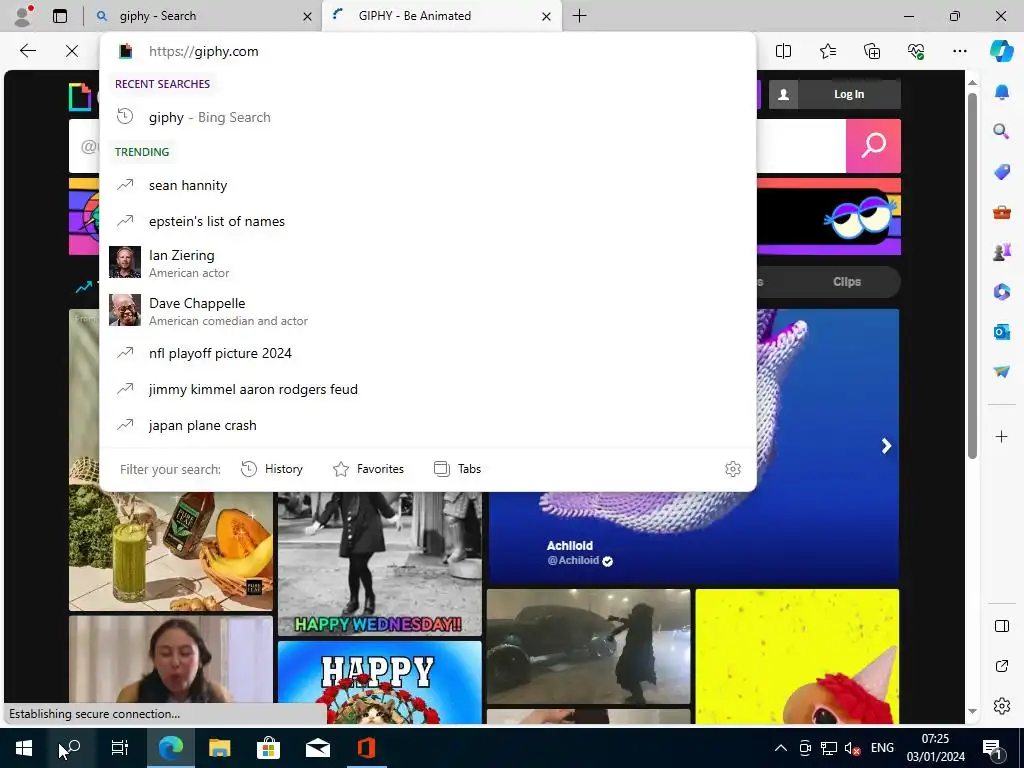Image resolution: width=1024 pixels, height=768 pixels.
Task: Open the sidebar Drop paper plane icon
Action: coord(1001,372)
